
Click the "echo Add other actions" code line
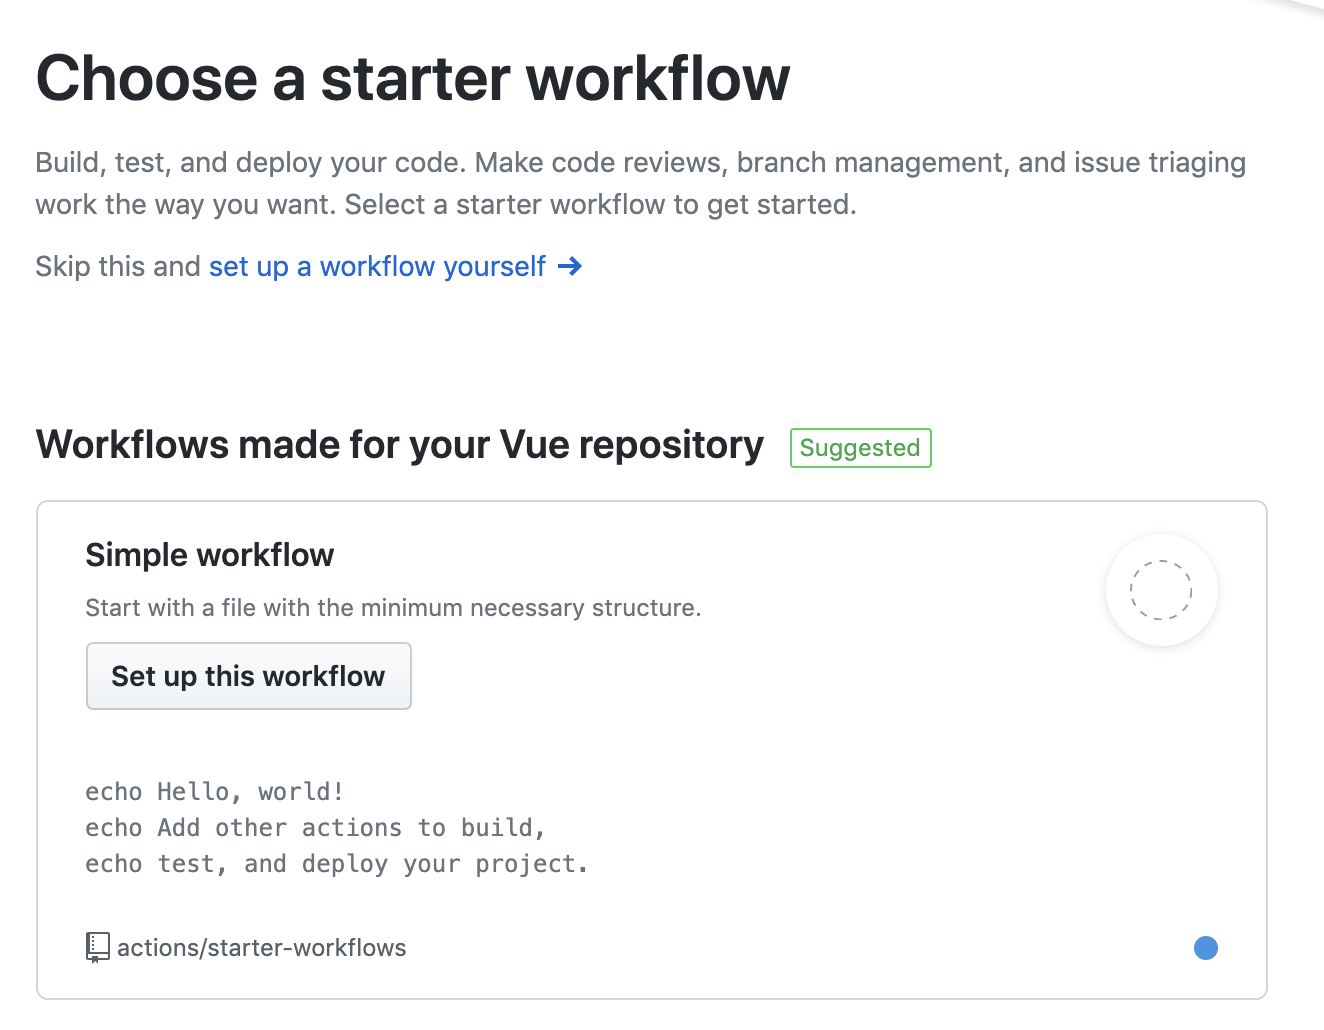[315, 828]
